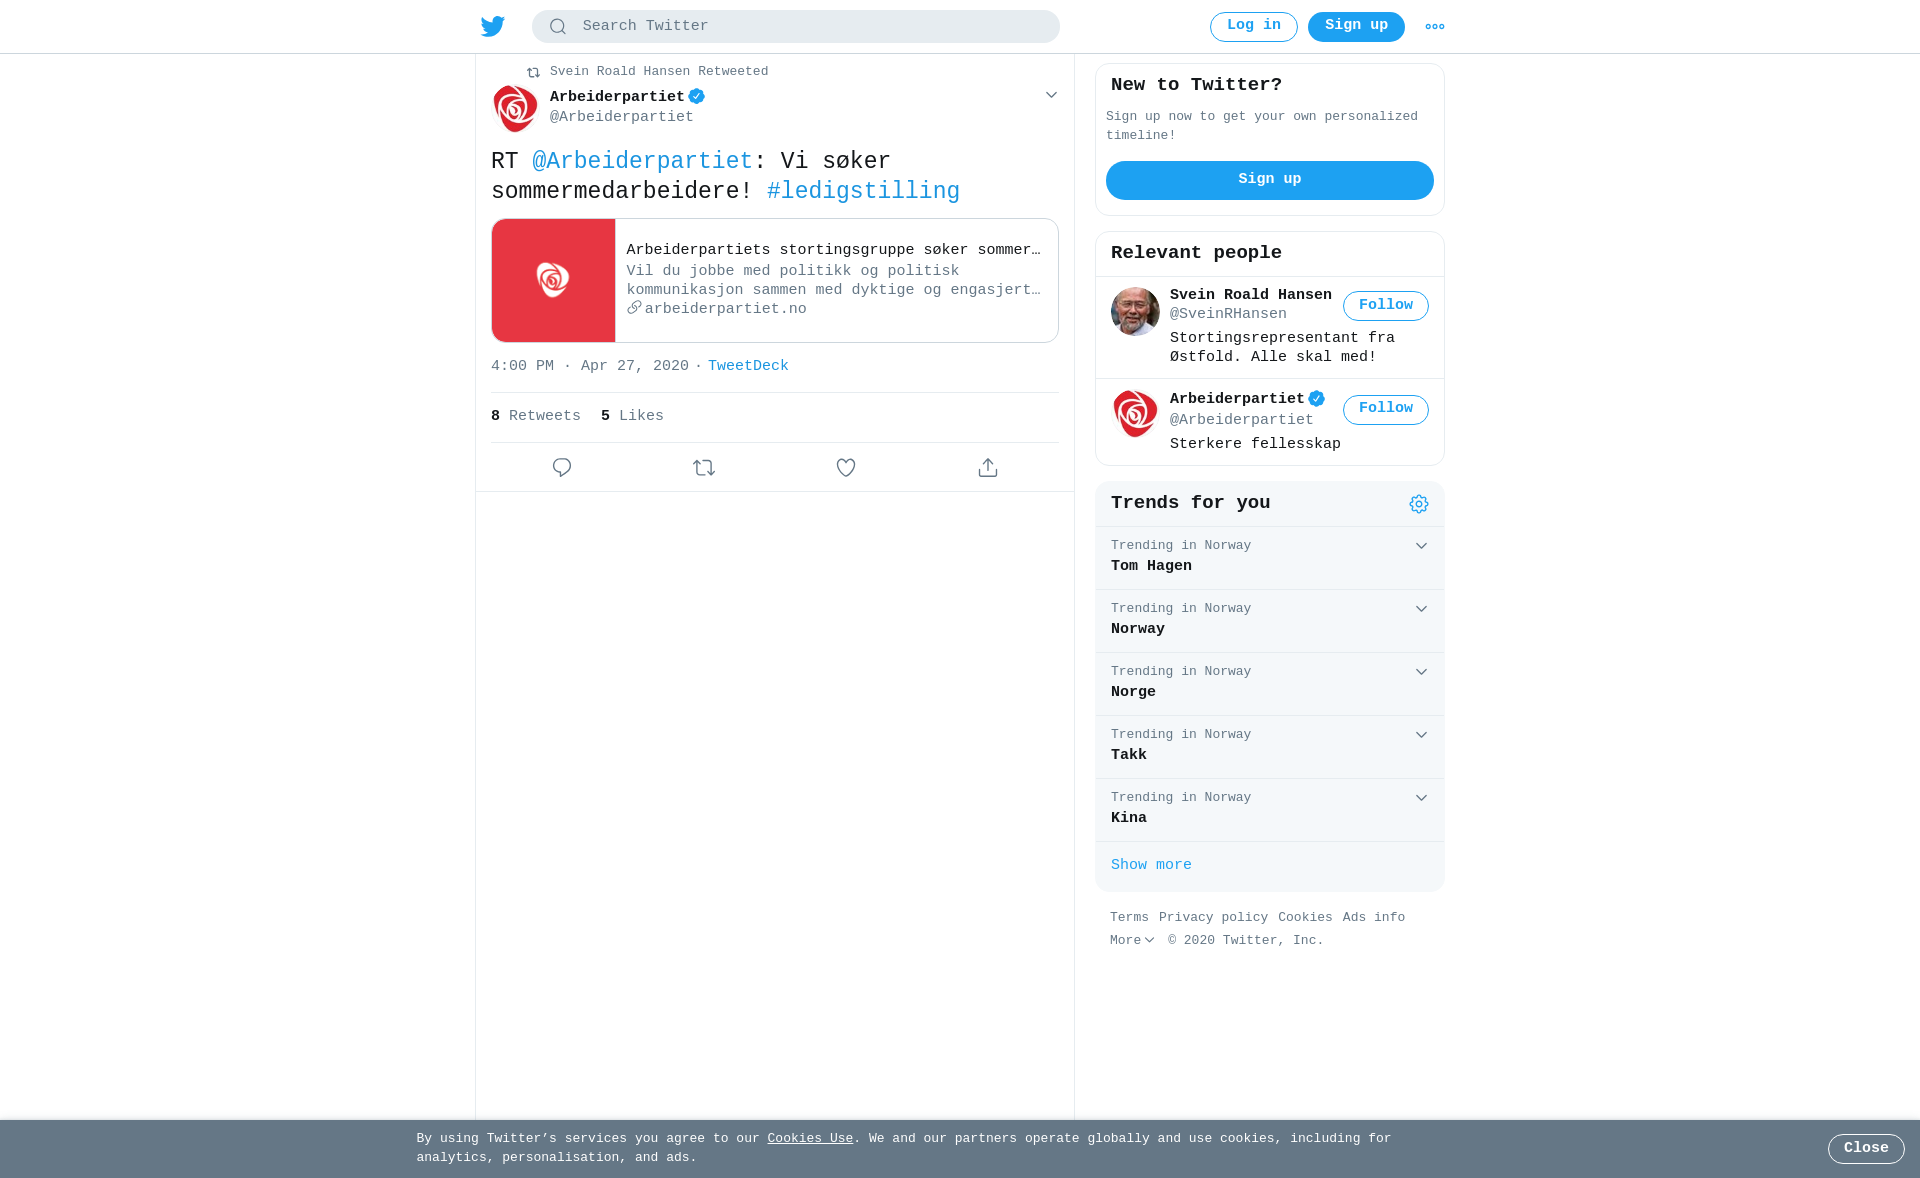Expand tweet options chevron beside Arbeiderpartiet
The height and width of the screenshot is (1178, 1920).
[x=1051, y=95]
